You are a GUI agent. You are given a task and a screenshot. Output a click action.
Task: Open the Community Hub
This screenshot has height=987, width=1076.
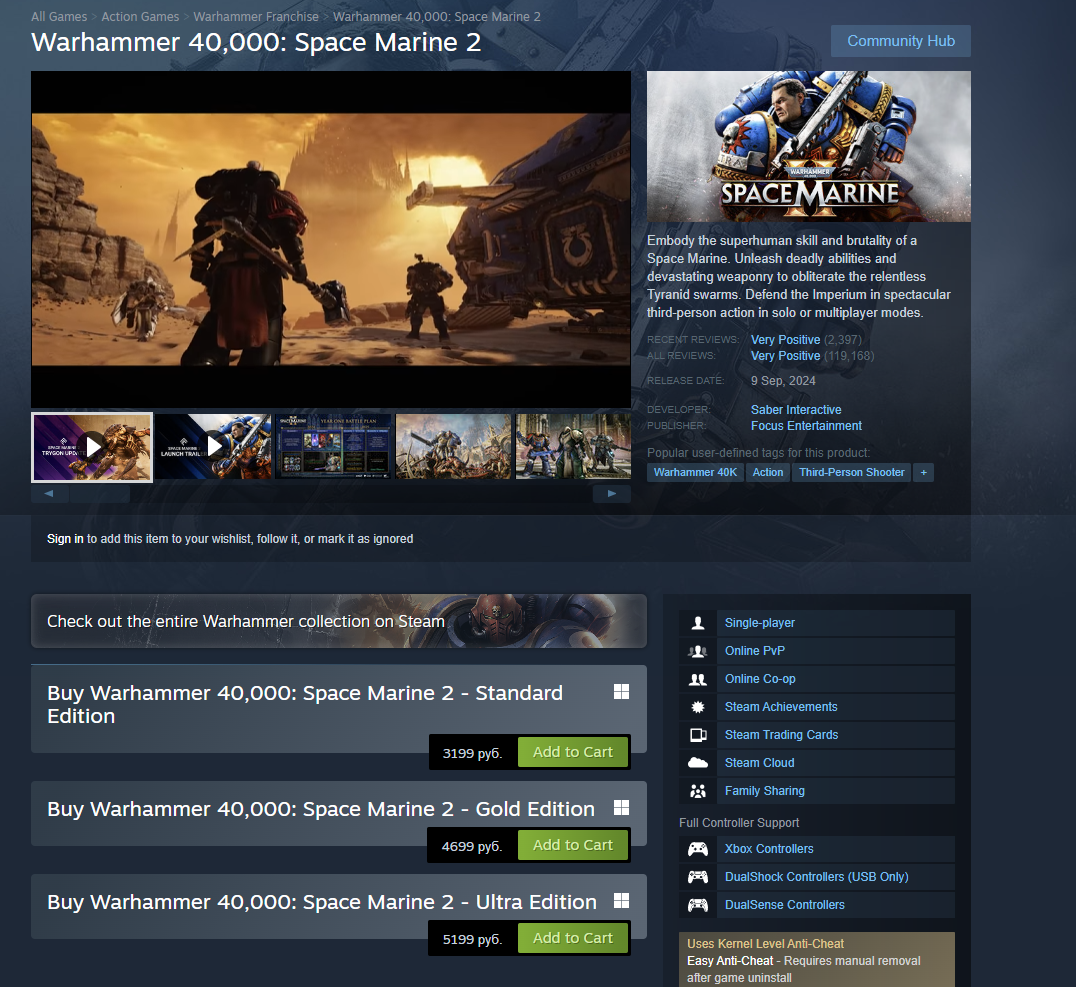click(900, 41)
